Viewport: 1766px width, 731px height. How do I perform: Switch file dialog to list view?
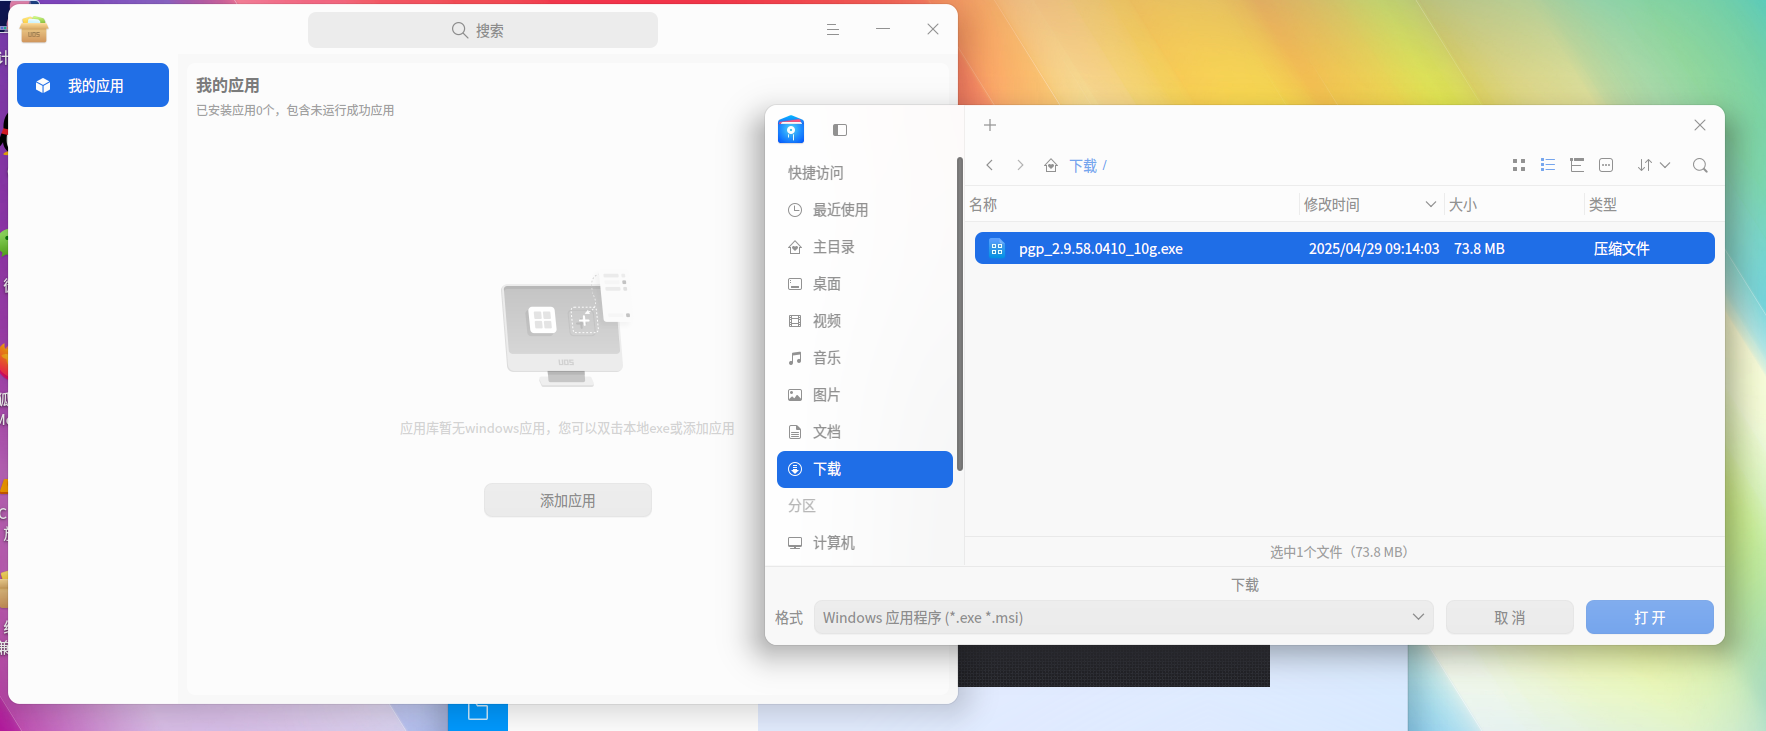[1548, 165]
